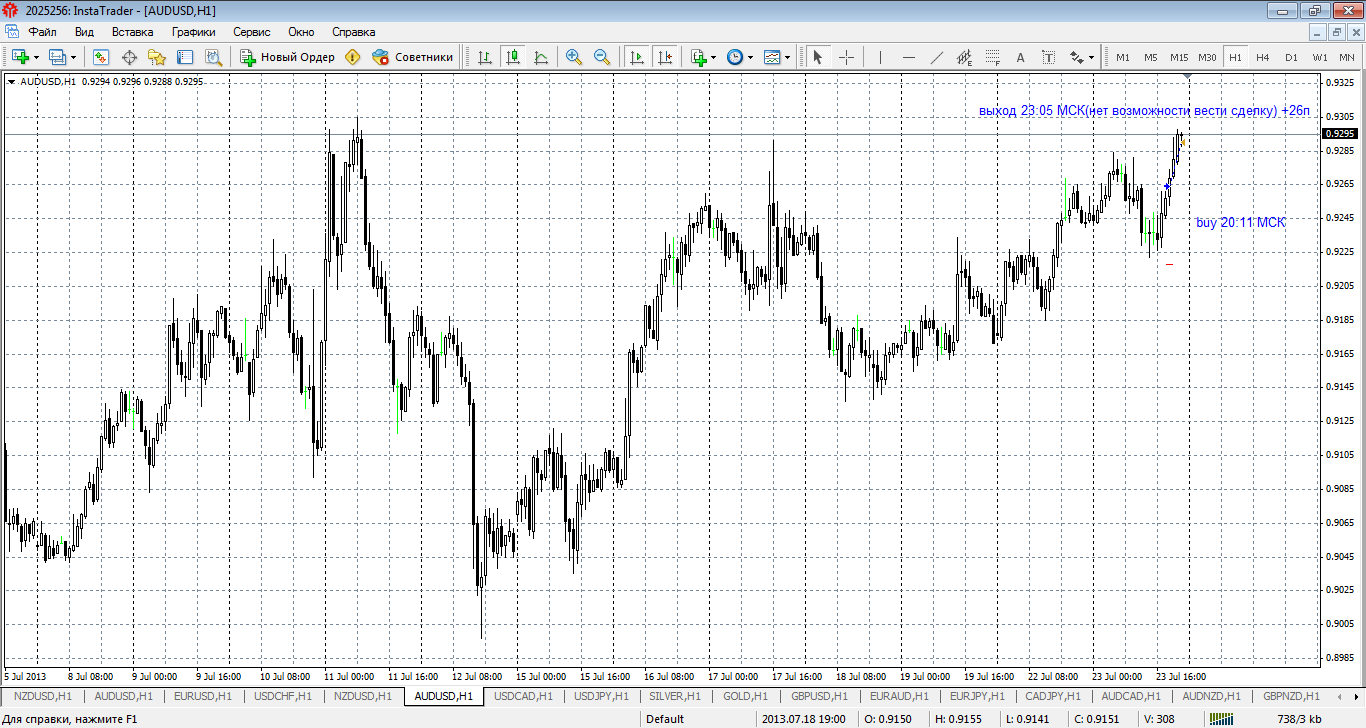Expand the Profiles dropdown arrow
The image size is (1366, 728).
pos(73,57)
